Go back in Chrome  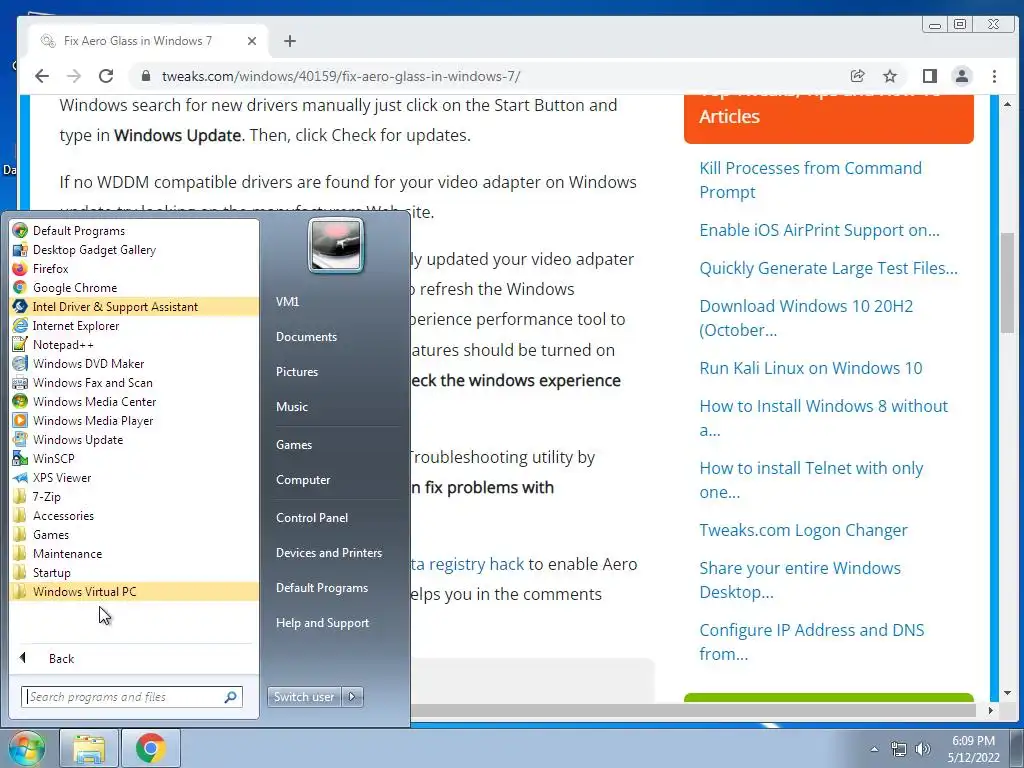(x=42, y=76)
